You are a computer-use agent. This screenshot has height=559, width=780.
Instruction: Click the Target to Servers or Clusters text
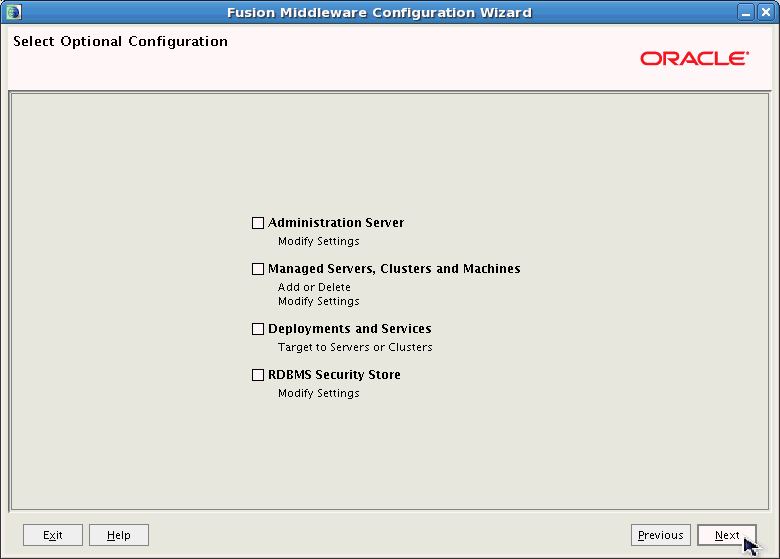pyautogui.click(x=355, y=347)
